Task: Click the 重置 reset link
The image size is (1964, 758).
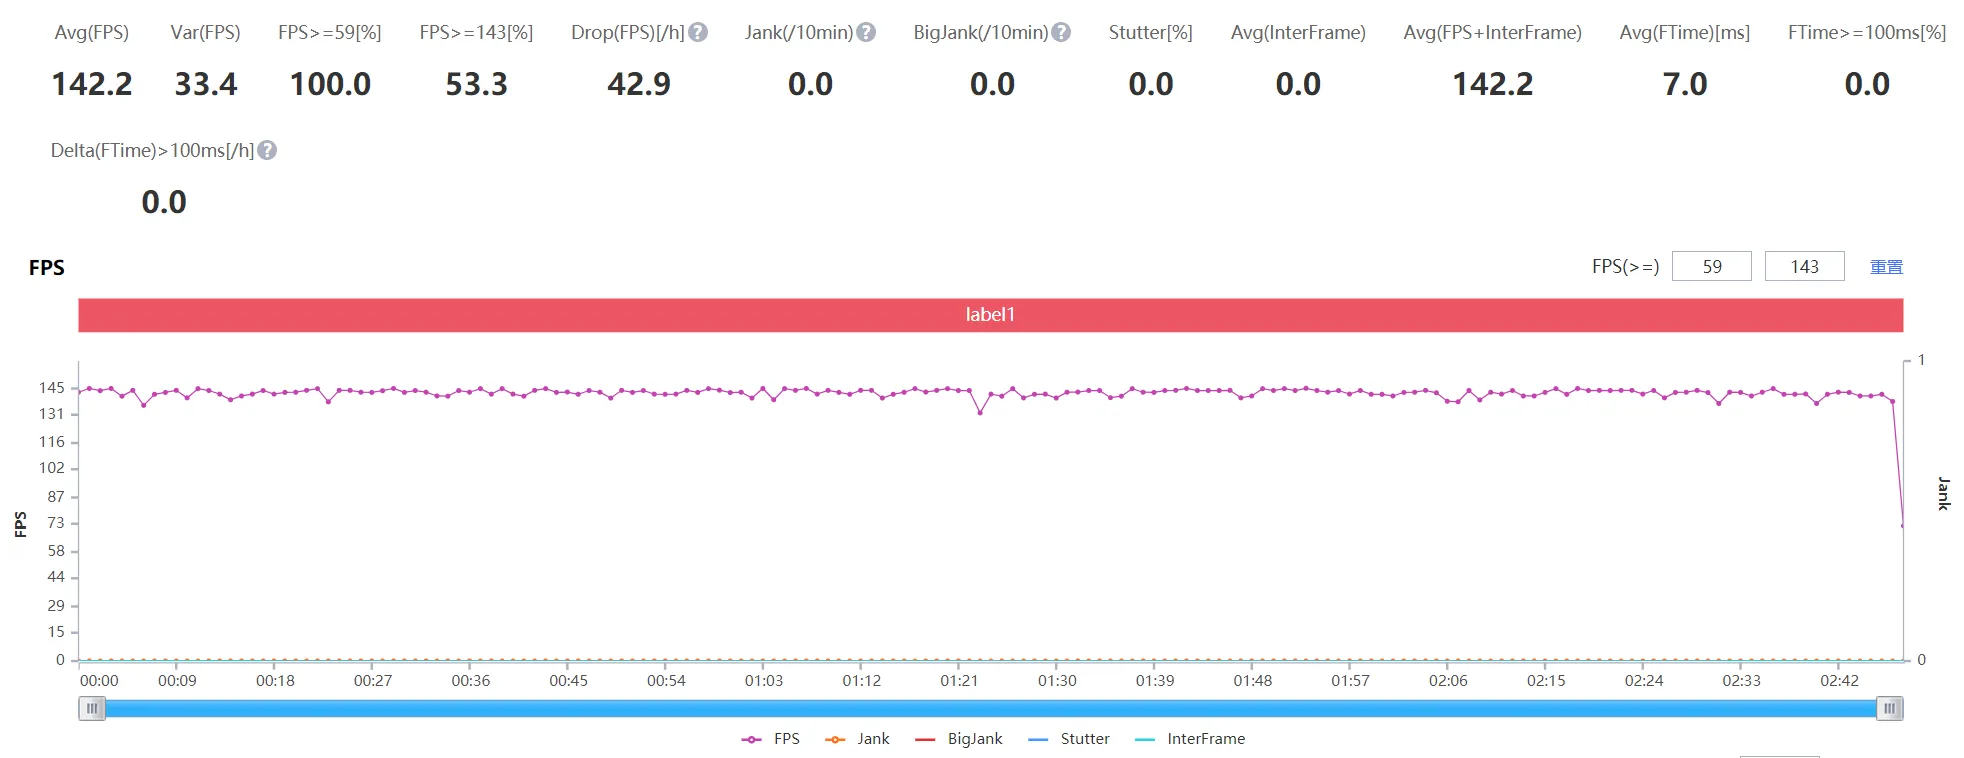Action: pyautogui.click(x=1886, y=267)
